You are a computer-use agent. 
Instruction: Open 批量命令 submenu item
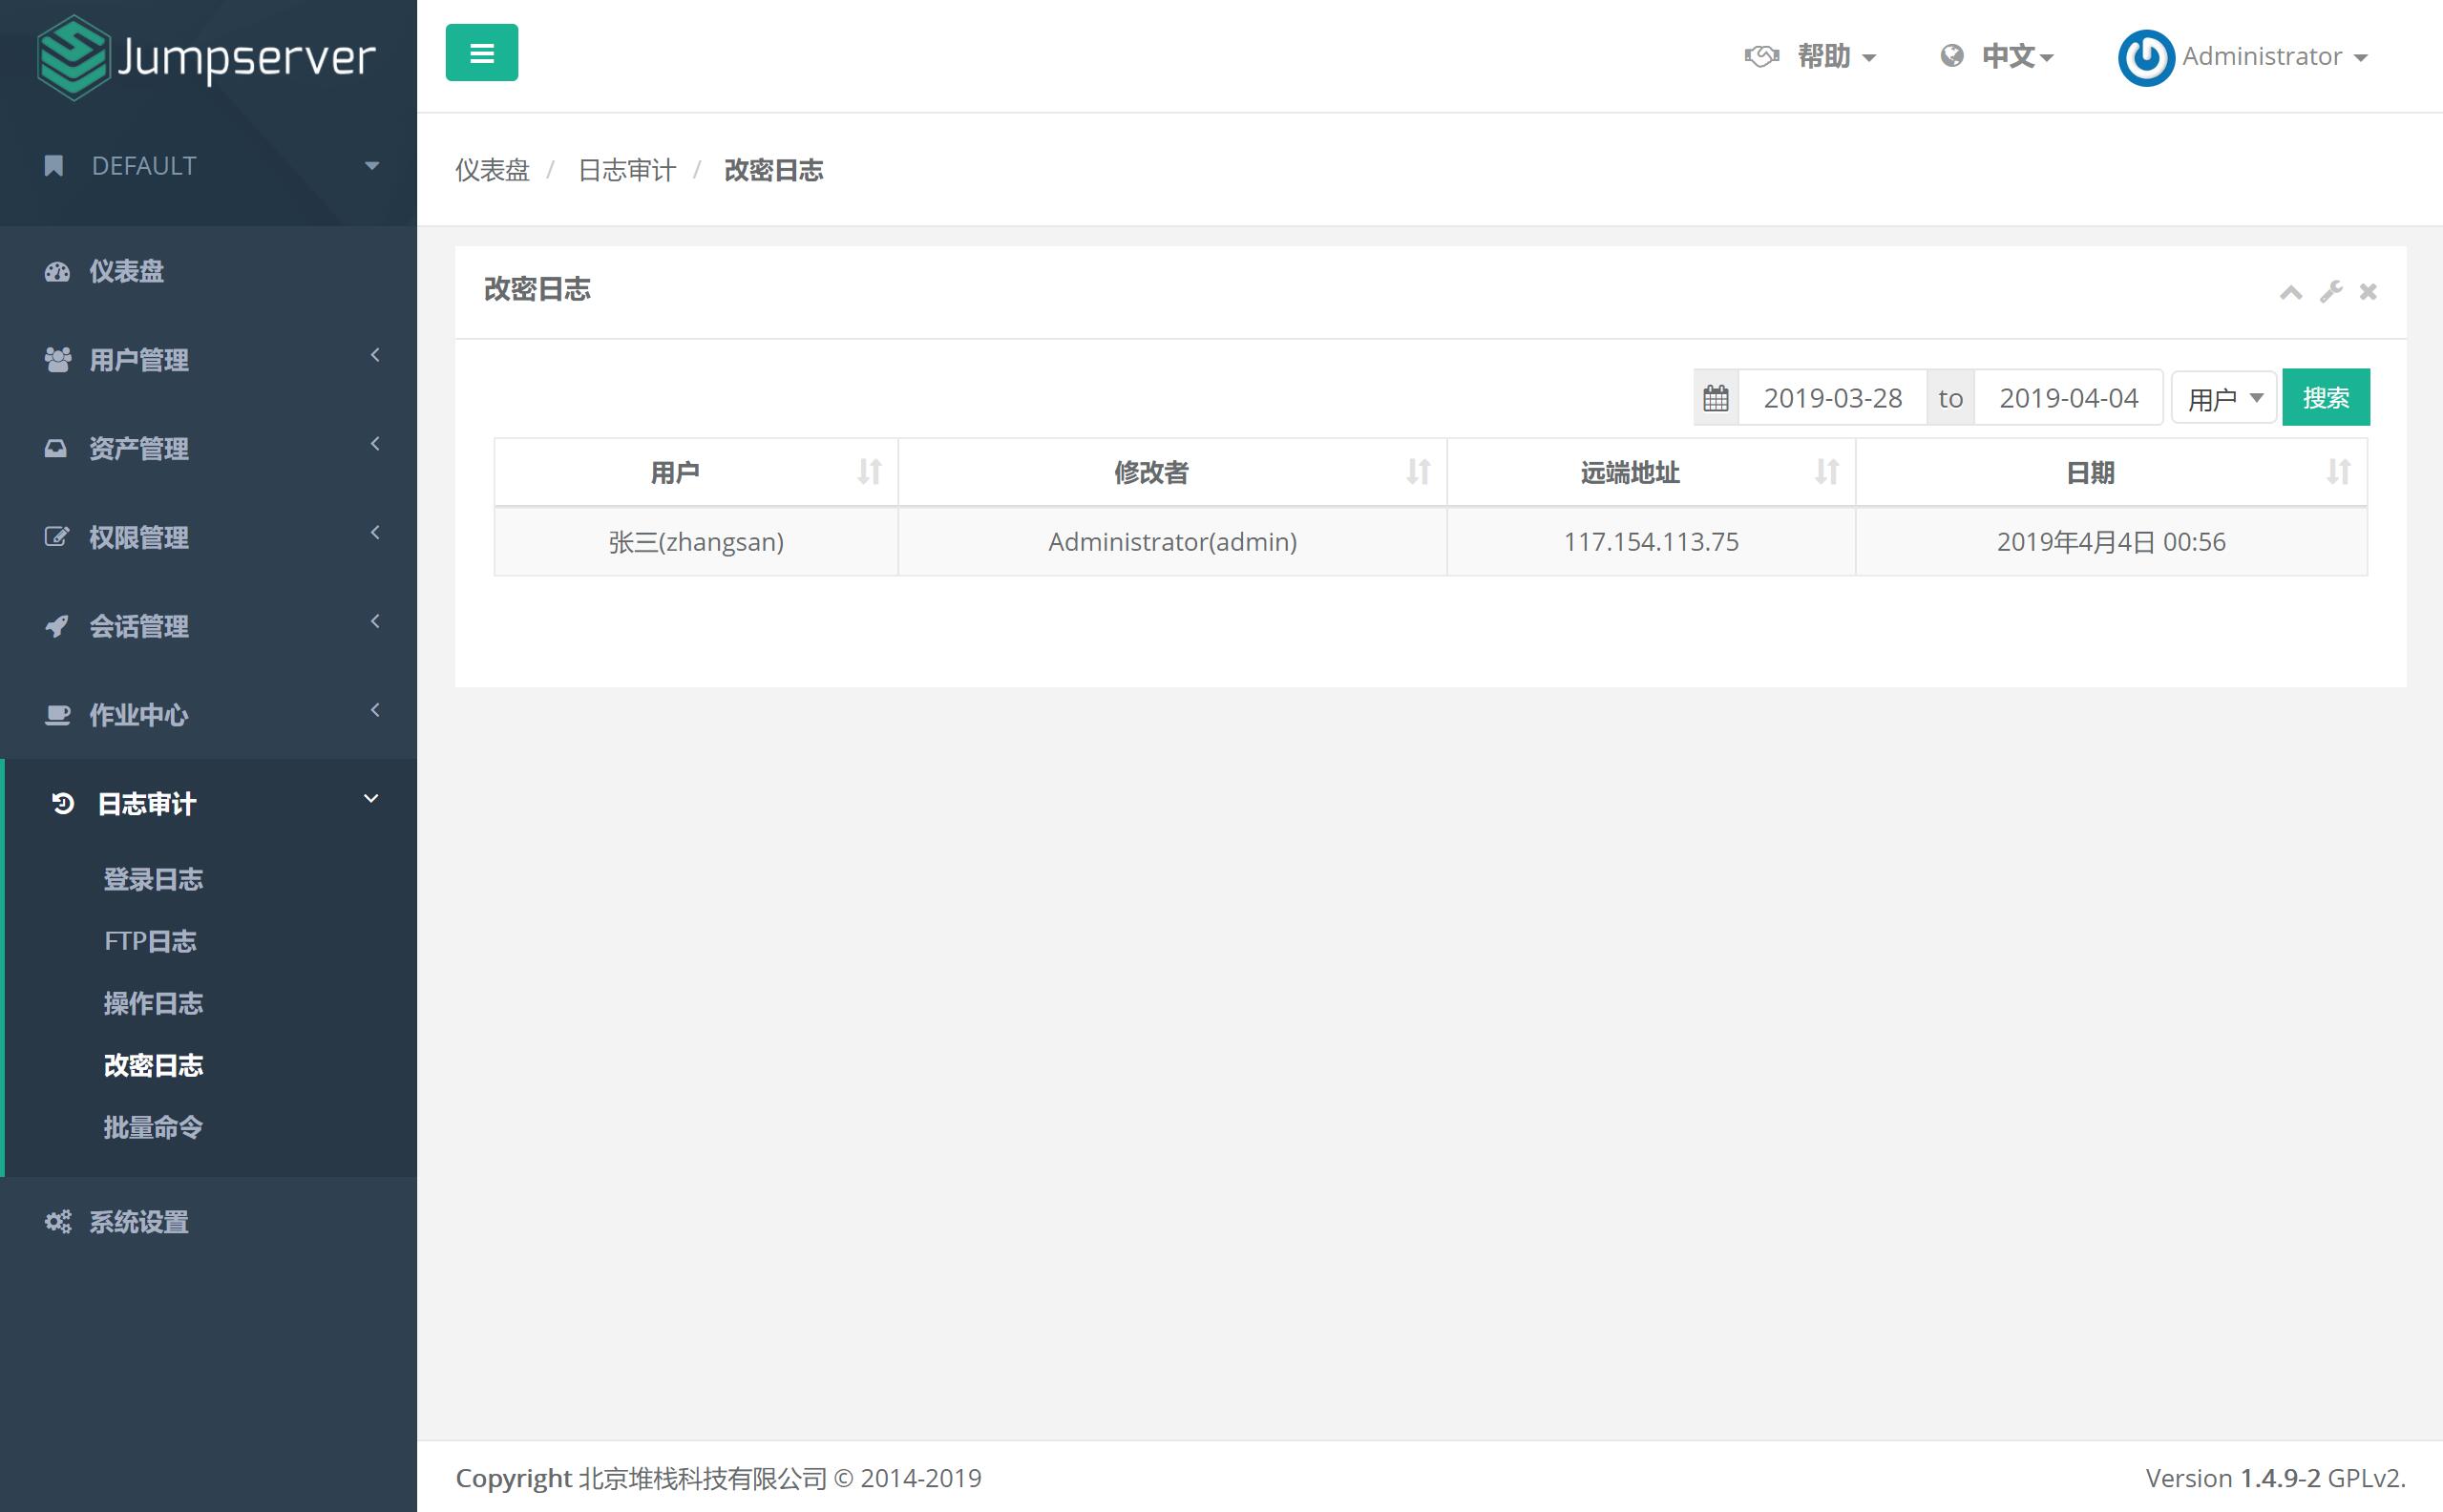pos(153,1127)
